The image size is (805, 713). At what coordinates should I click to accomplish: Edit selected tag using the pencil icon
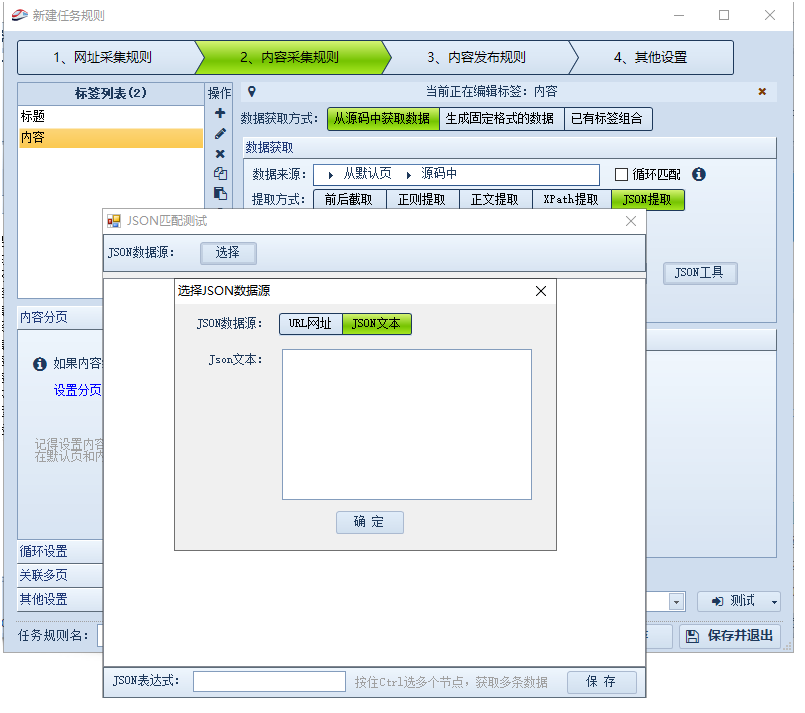pyautogui.click(x=219, y=133)
